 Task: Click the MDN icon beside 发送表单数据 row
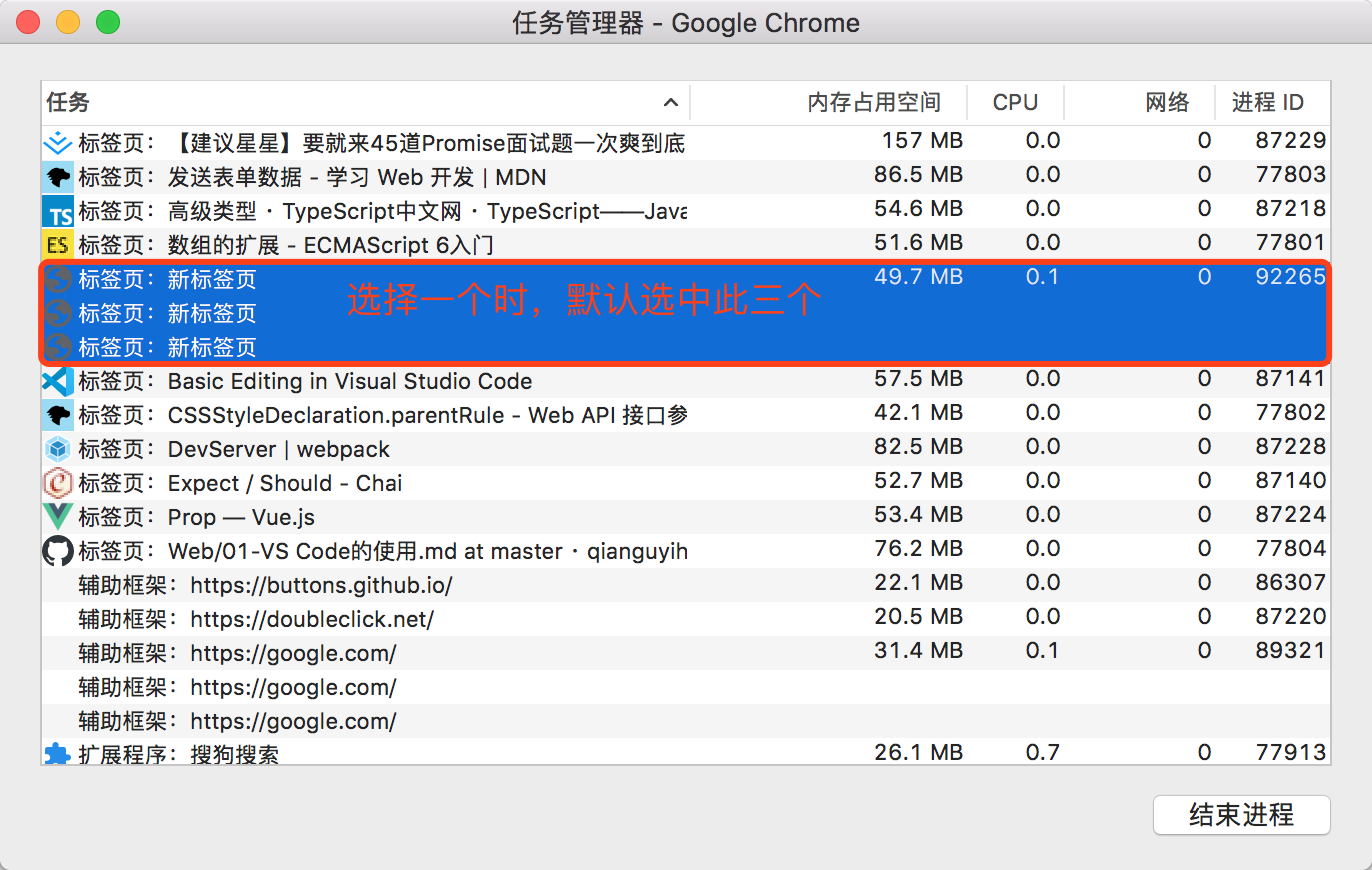(x=58, y=177)
